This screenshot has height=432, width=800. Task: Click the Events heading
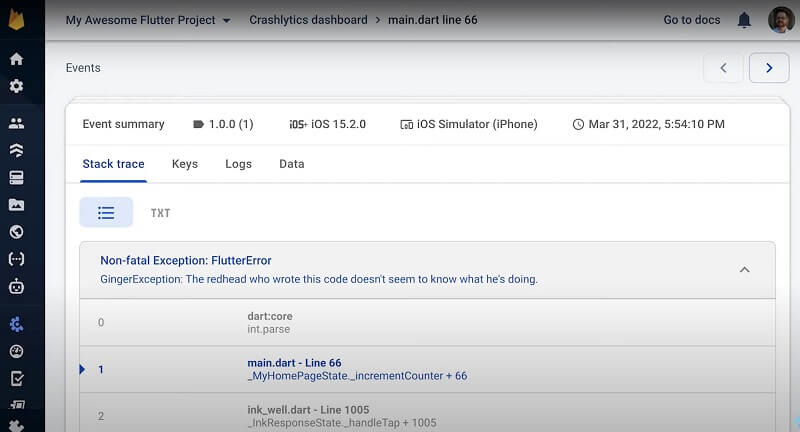(83, 68)
